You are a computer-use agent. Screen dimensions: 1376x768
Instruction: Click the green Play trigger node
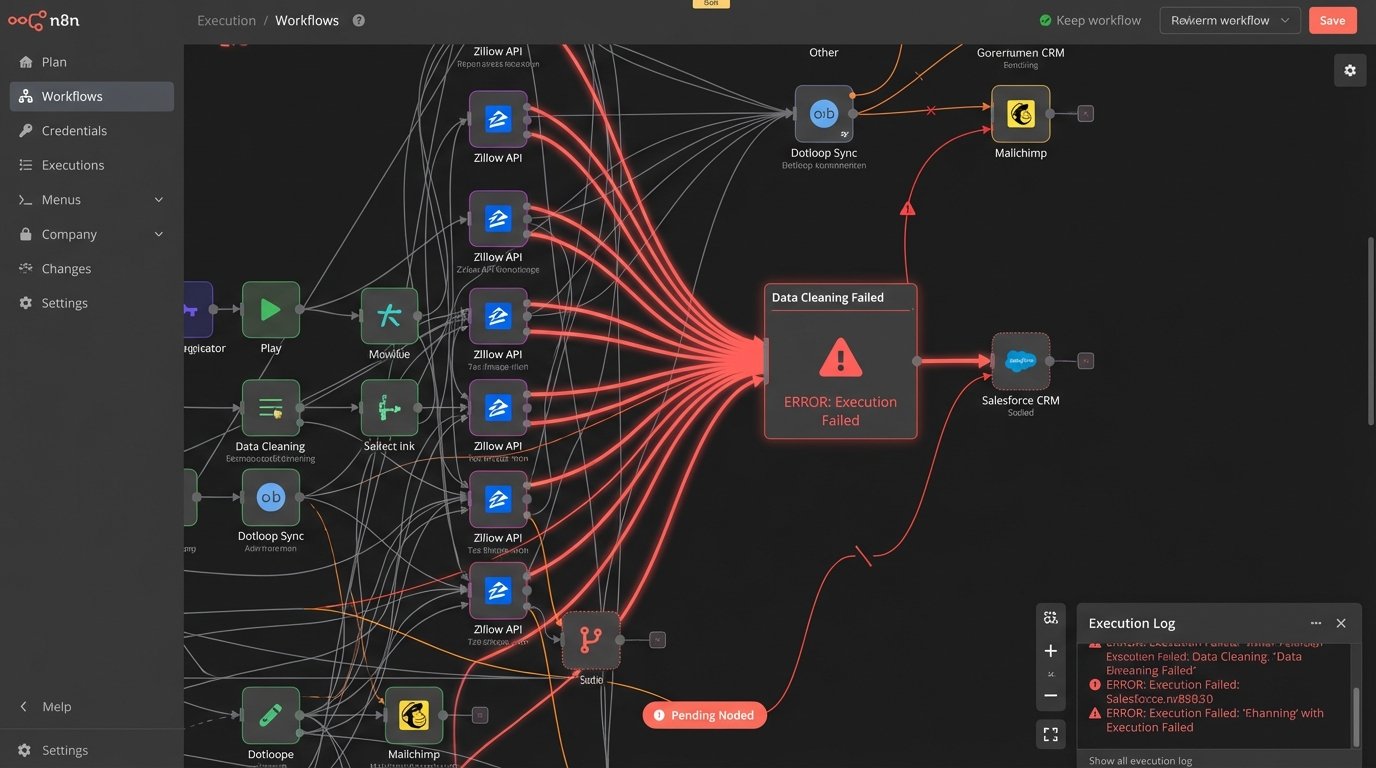pyautogui.click(x=270, y=310)
